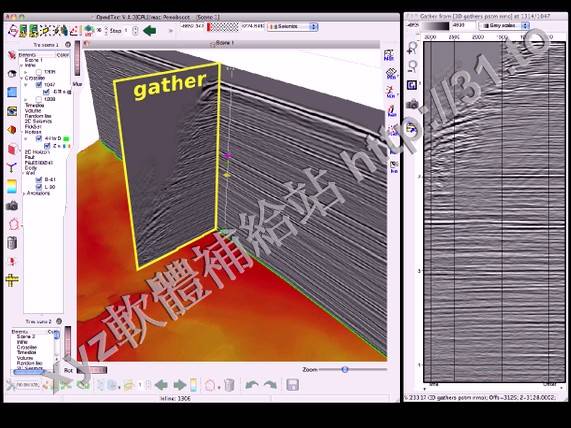
Task: Click the Step value stepper in toolbar
Action: tap(135, 31)
